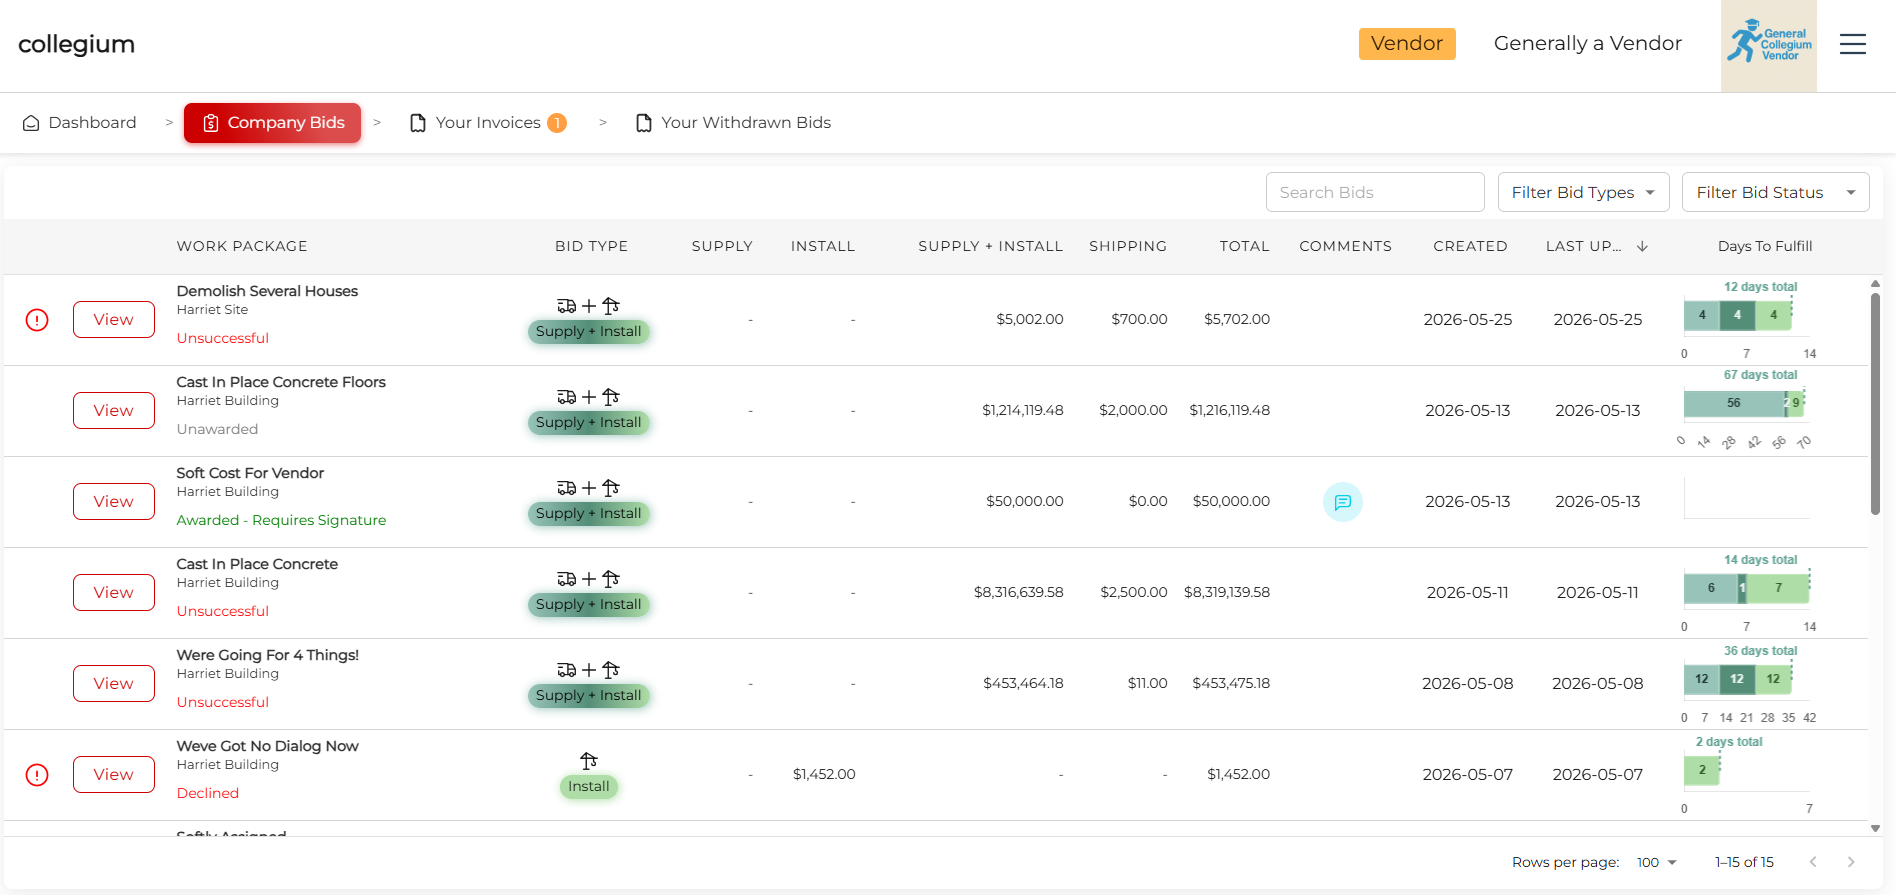Screen dimensions: 1896x895
Task: Open the Rows per page selector
Action: (1656, 862)
